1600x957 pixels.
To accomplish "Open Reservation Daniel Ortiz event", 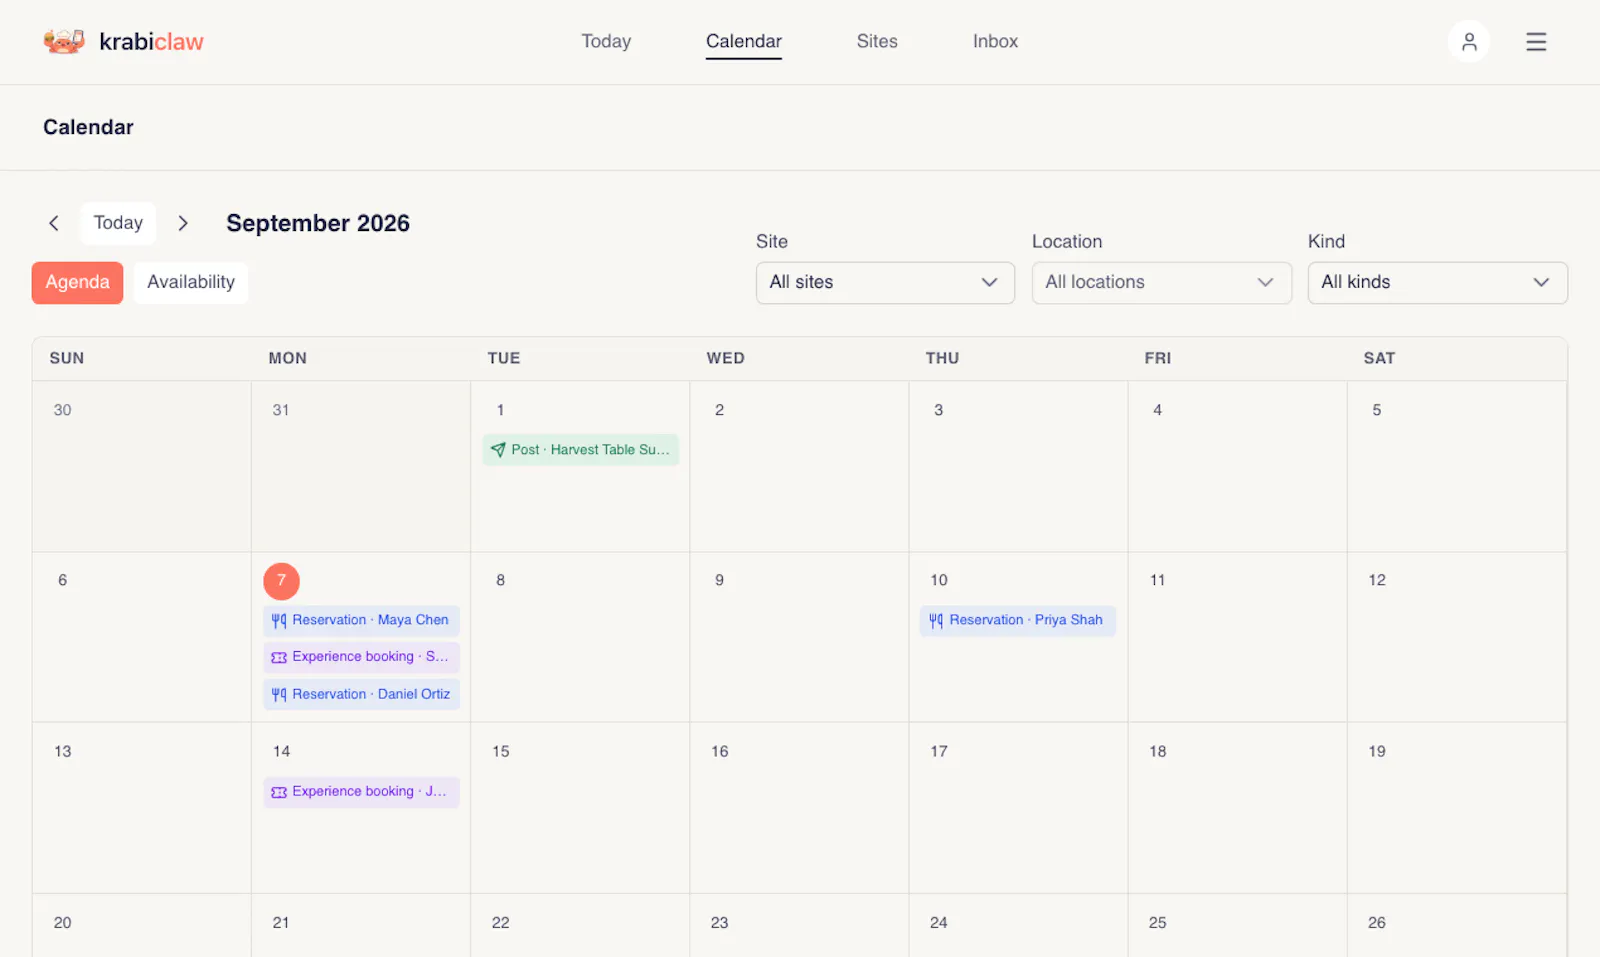I will click(x=362, y=694).
